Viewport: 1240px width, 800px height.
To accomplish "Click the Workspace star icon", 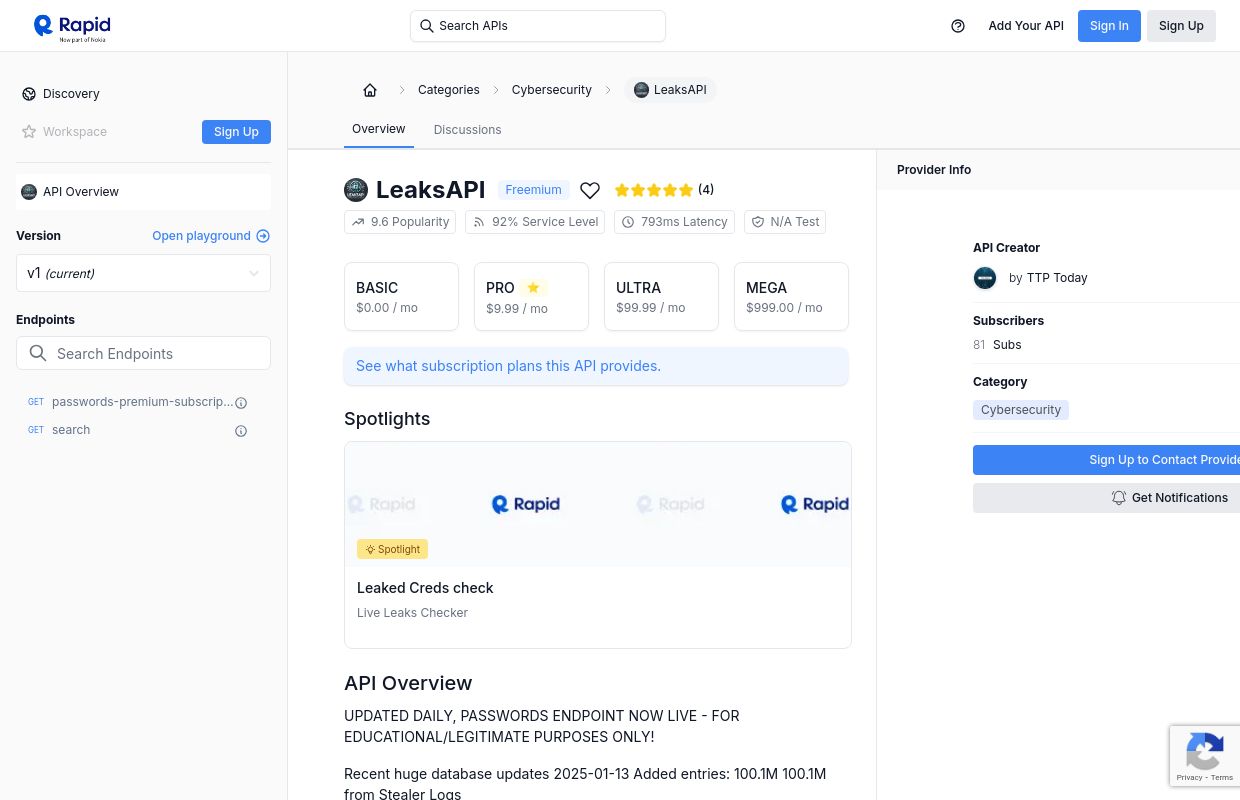I will pos(29,132).
